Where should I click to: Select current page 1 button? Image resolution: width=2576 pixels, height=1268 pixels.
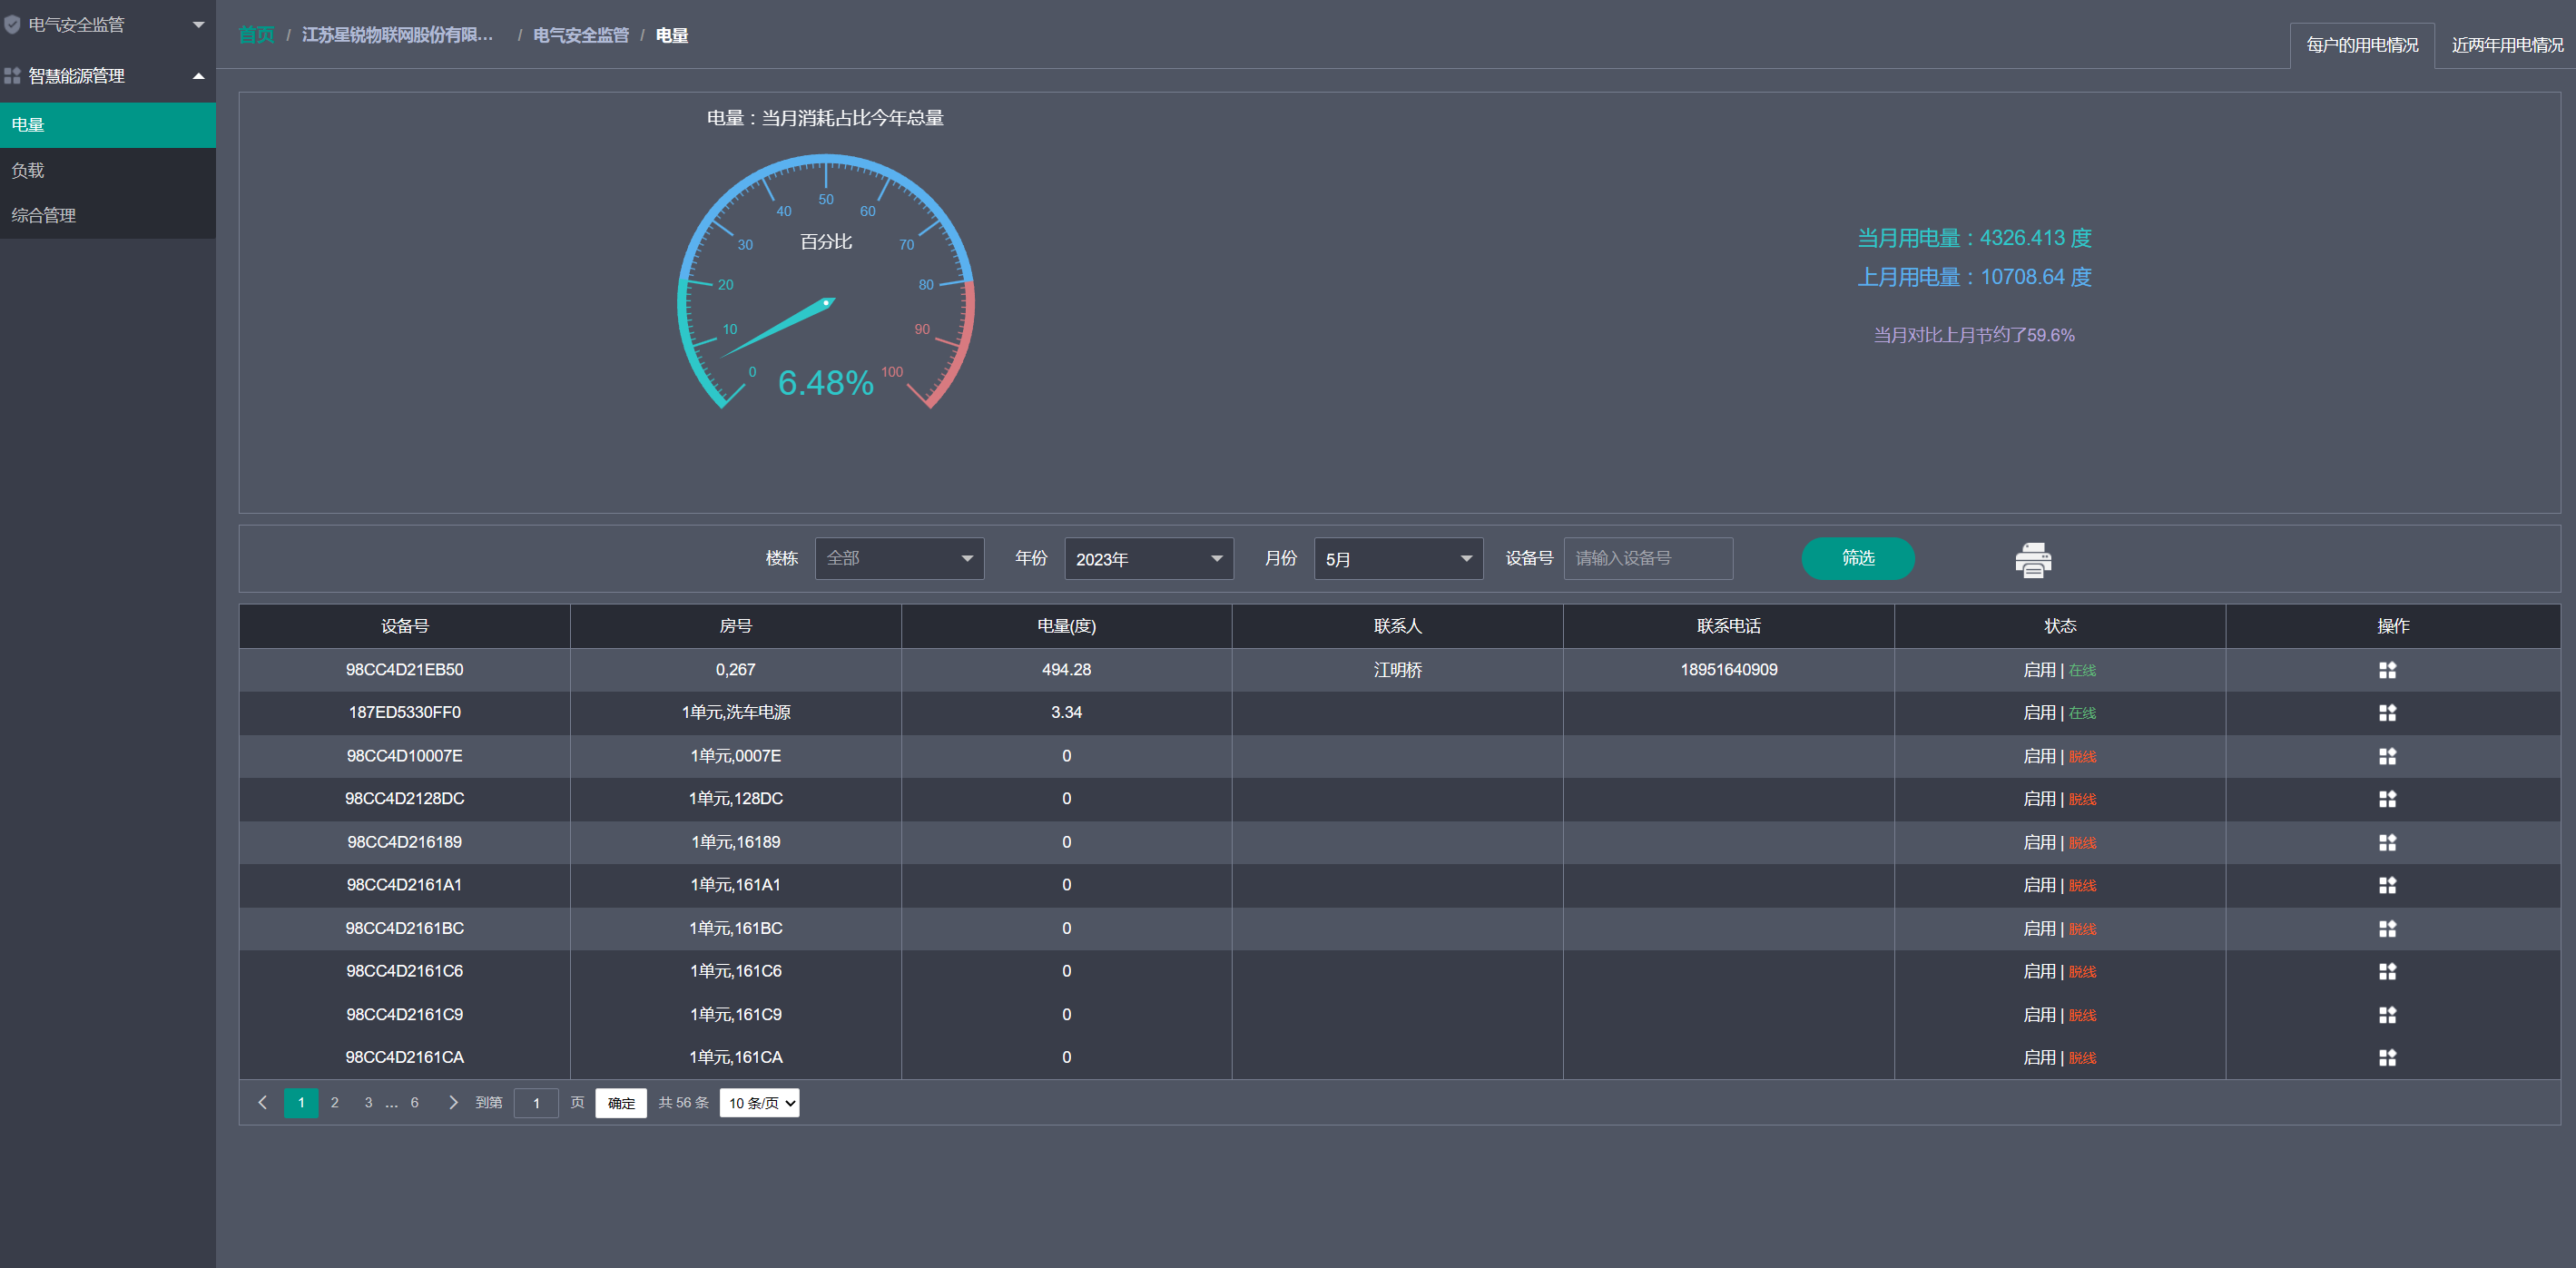(x=301, y=1102)
